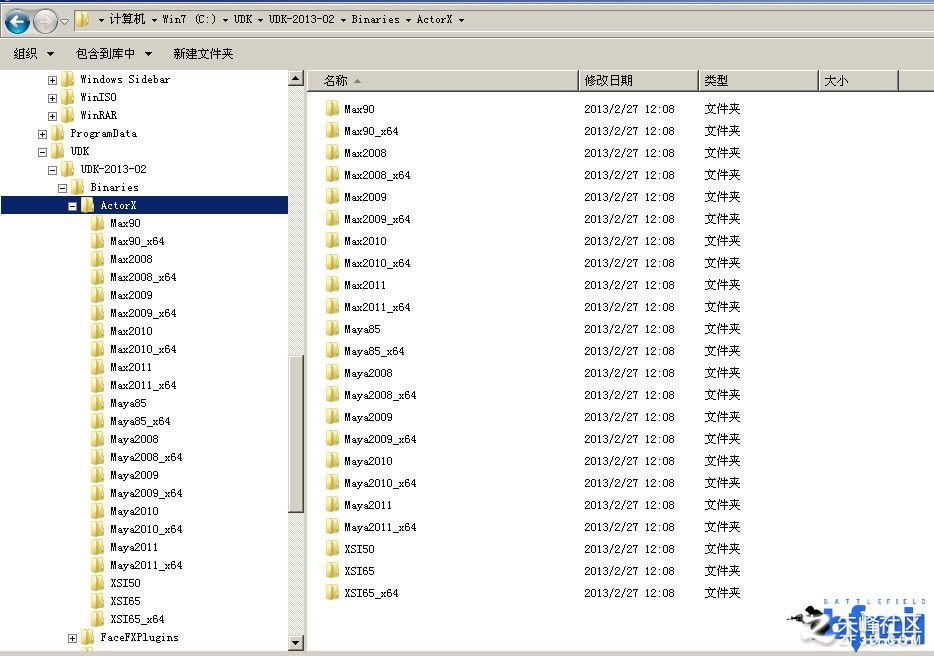Collapse the UDK tree node
The image size is (934, 656).
42,152
